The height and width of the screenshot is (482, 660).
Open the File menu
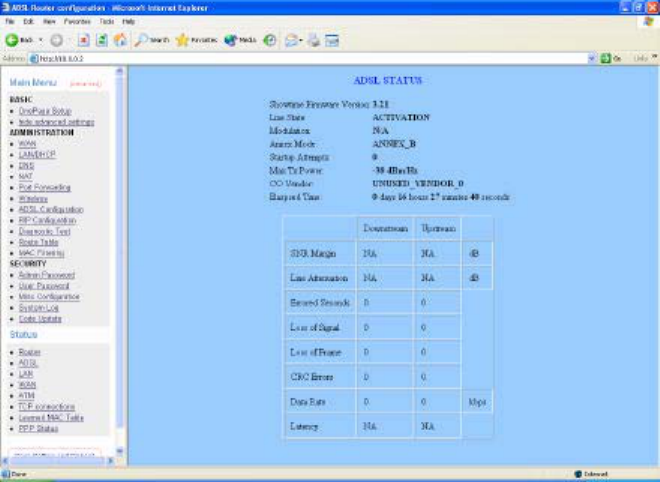[x=10, y=21]
